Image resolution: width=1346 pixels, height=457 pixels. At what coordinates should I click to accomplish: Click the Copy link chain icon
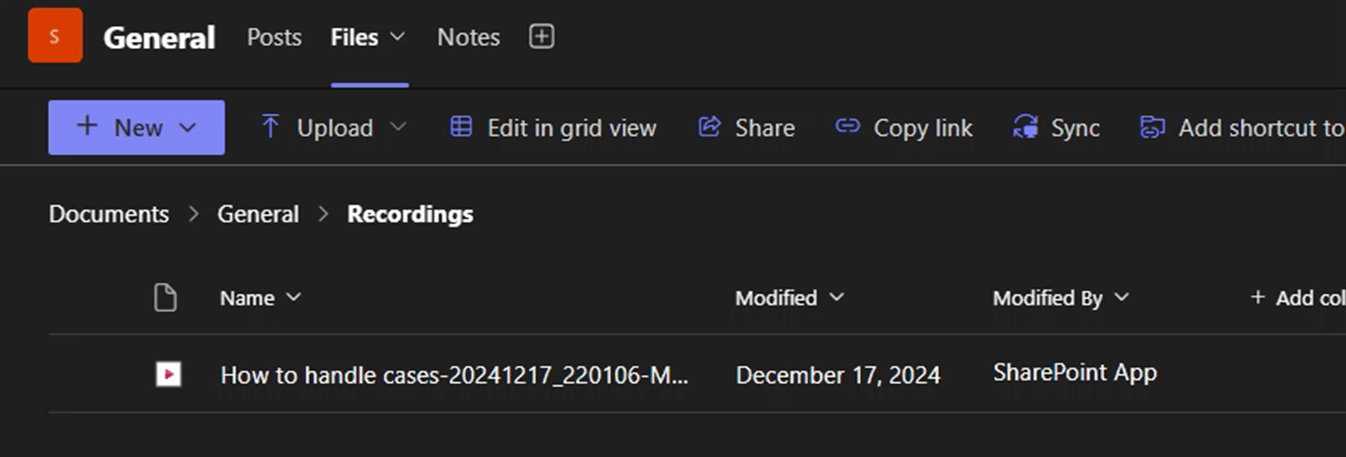847,127
